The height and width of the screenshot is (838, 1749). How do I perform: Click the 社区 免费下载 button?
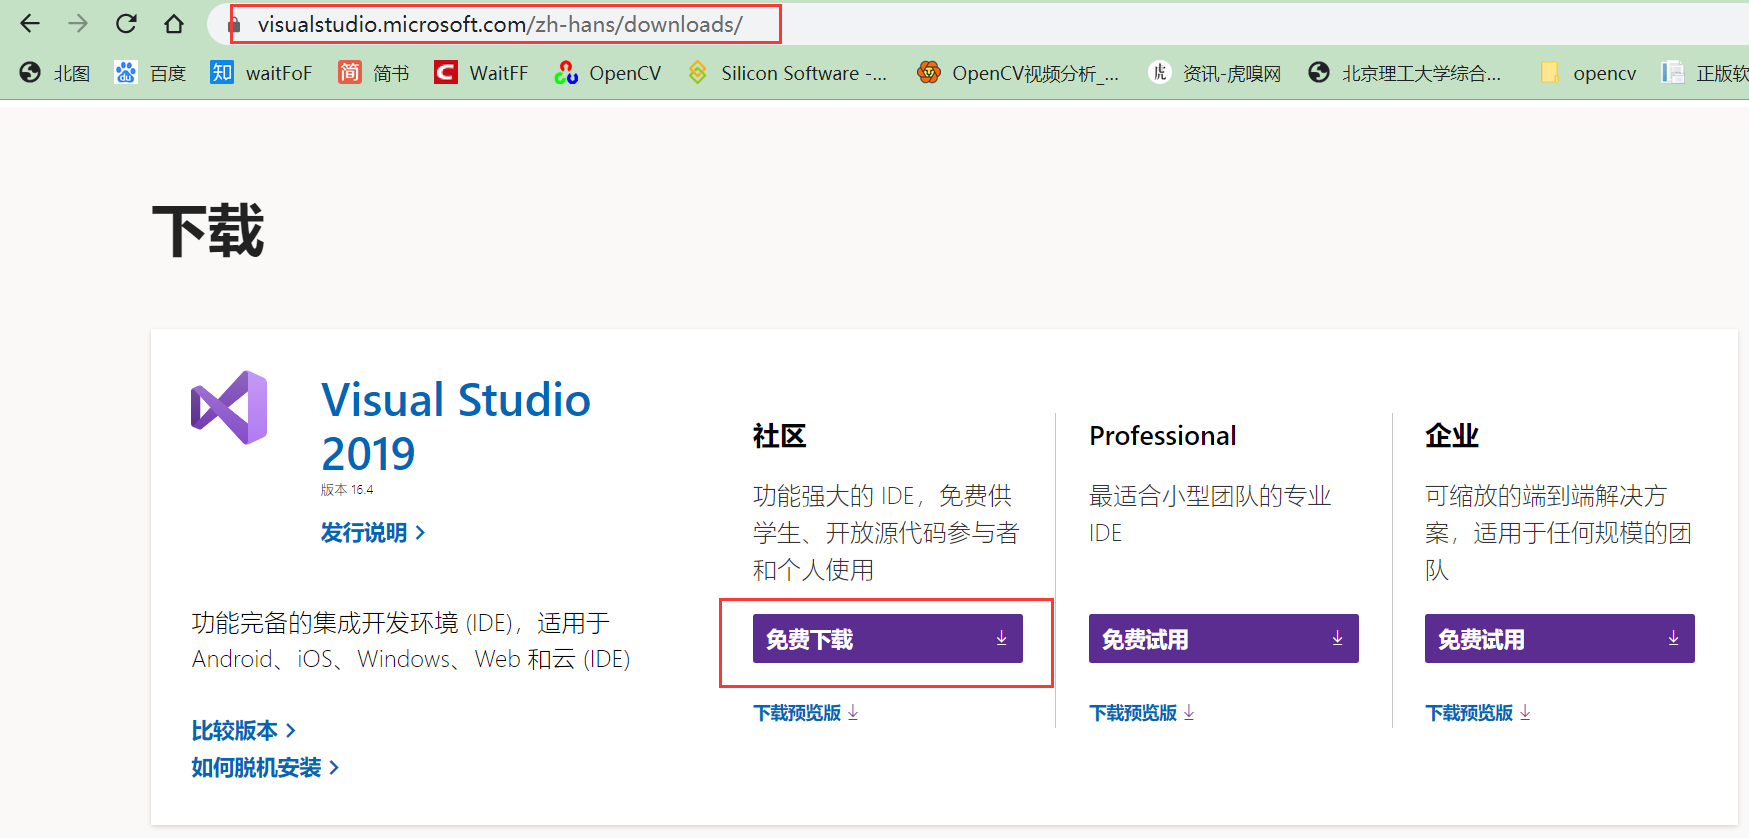(x=887, y=638)
